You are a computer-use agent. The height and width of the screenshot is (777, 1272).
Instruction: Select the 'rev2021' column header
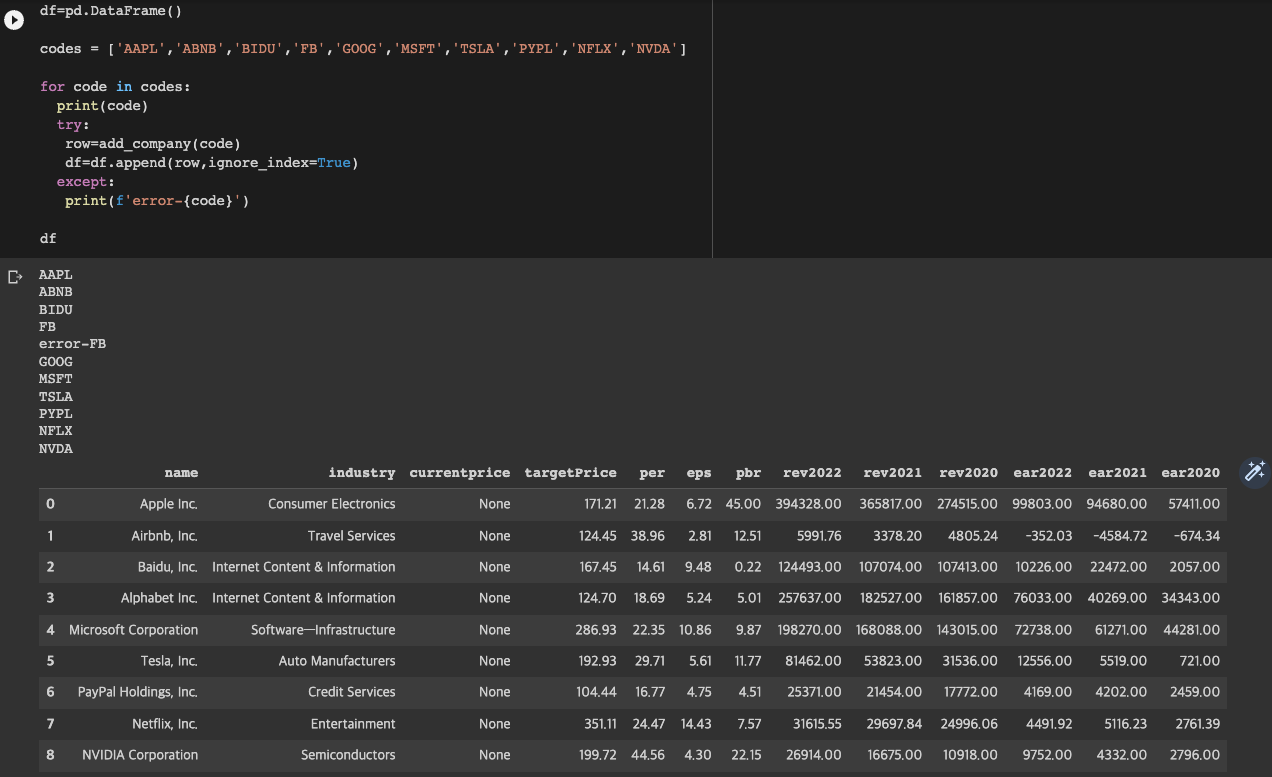892,473
